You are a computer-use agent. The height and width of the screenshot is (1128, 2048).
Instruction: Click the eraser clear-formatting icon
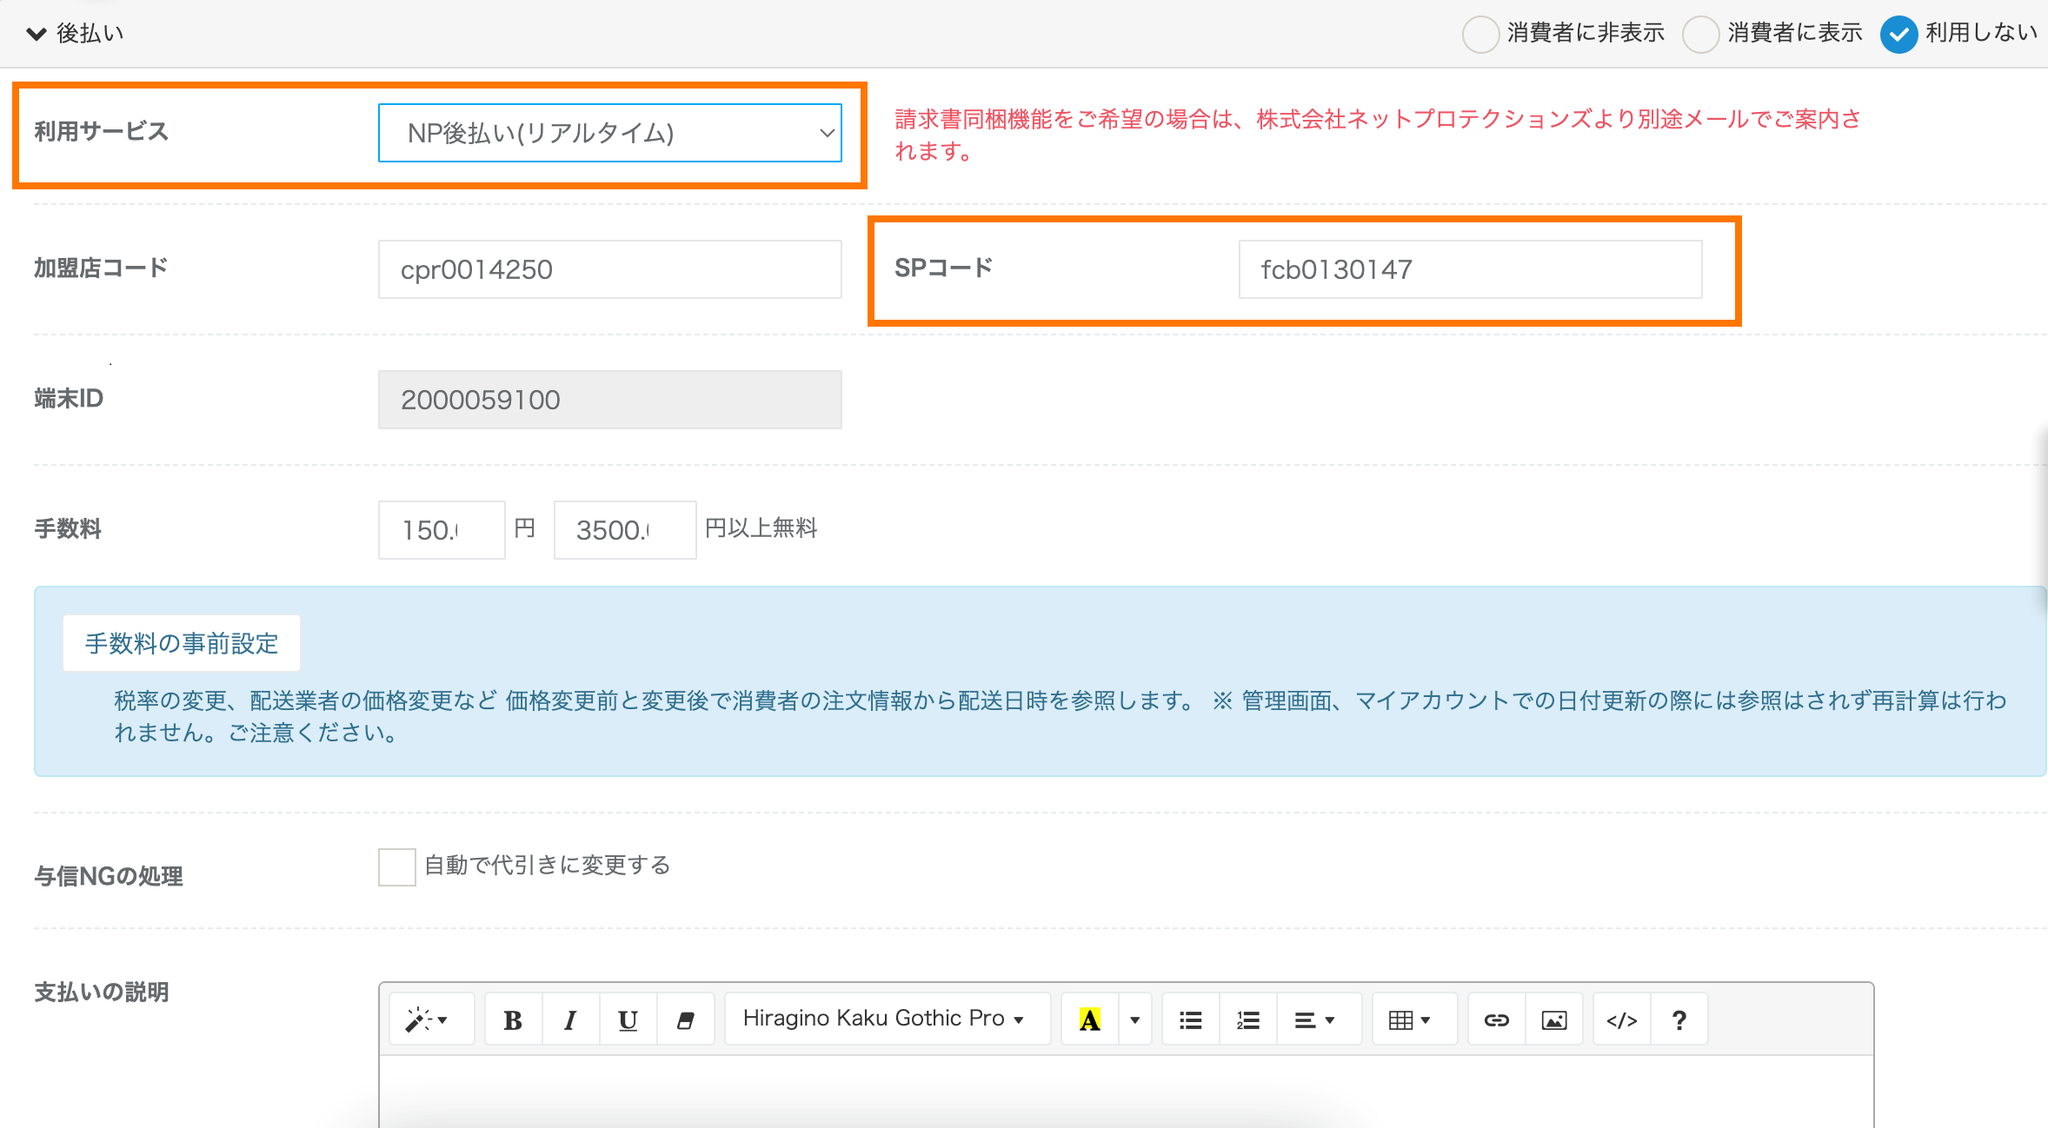(685, 1020)
